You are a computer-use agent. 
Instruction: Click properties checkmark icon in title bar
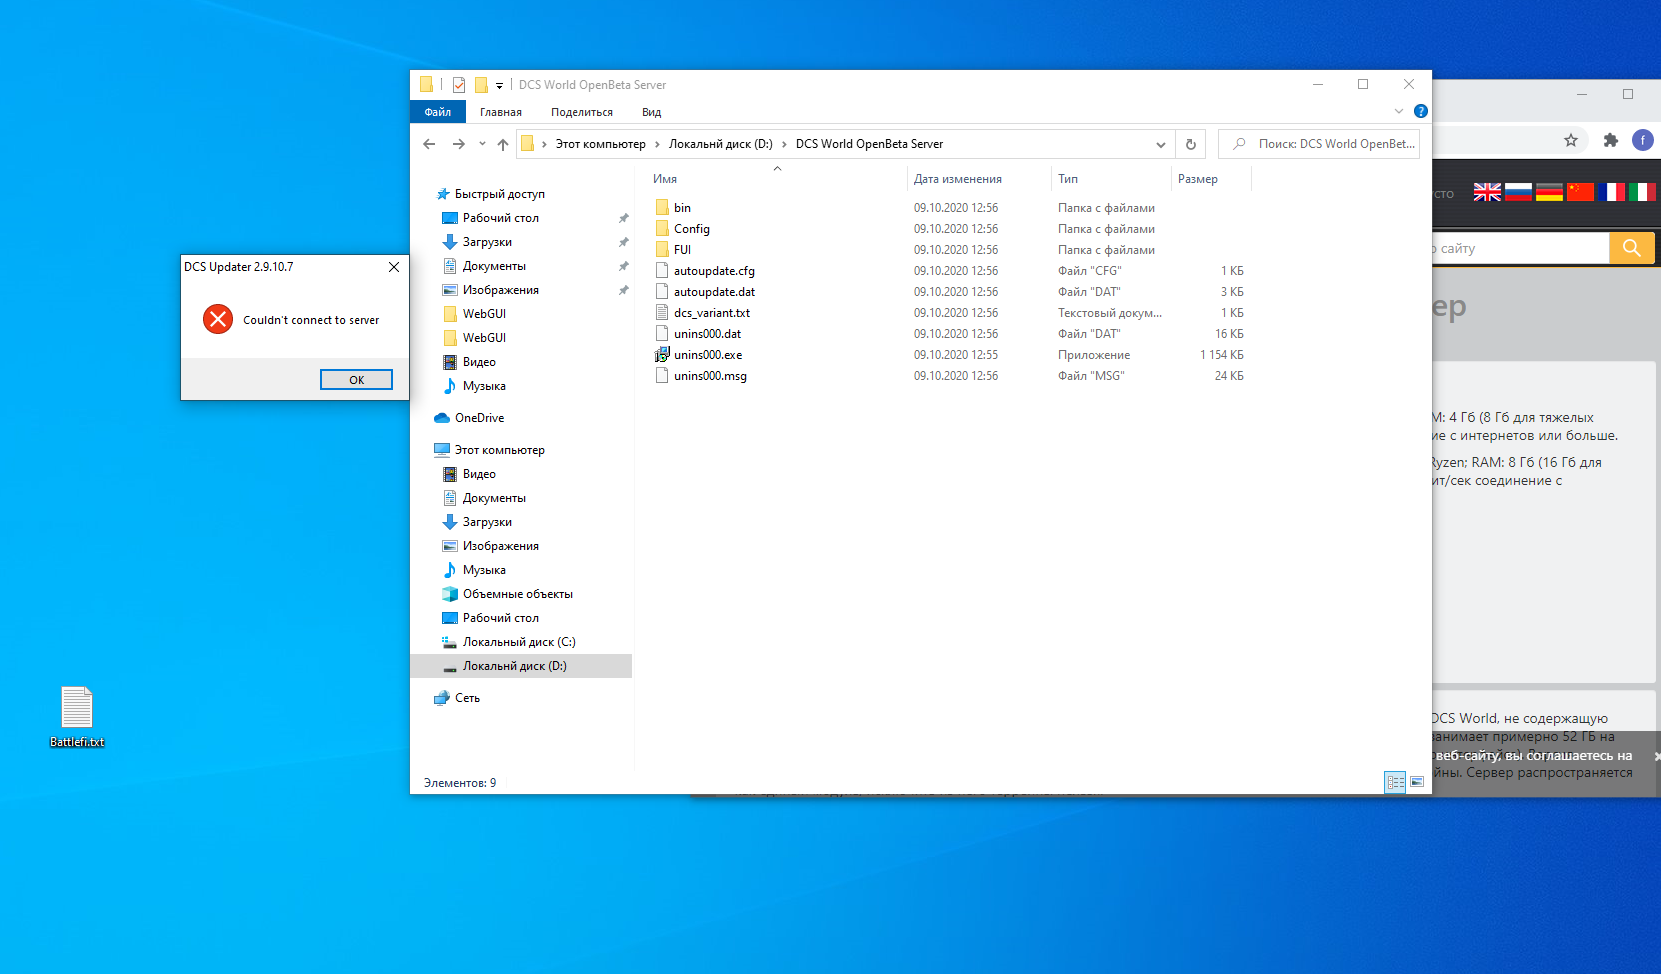tap(459, 85)
